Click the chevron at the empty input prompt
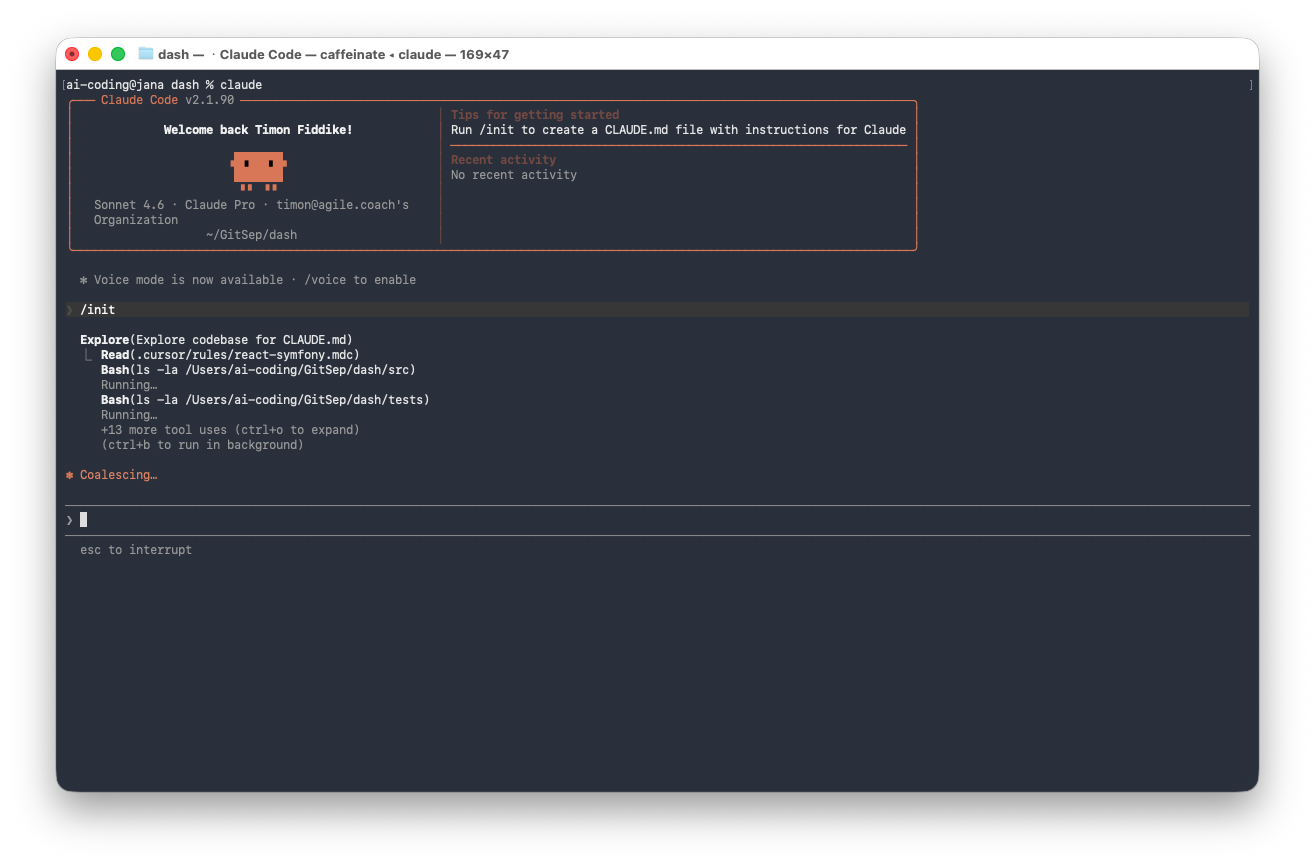Viewport: 1315px width, 866px height. coord(70,520)
